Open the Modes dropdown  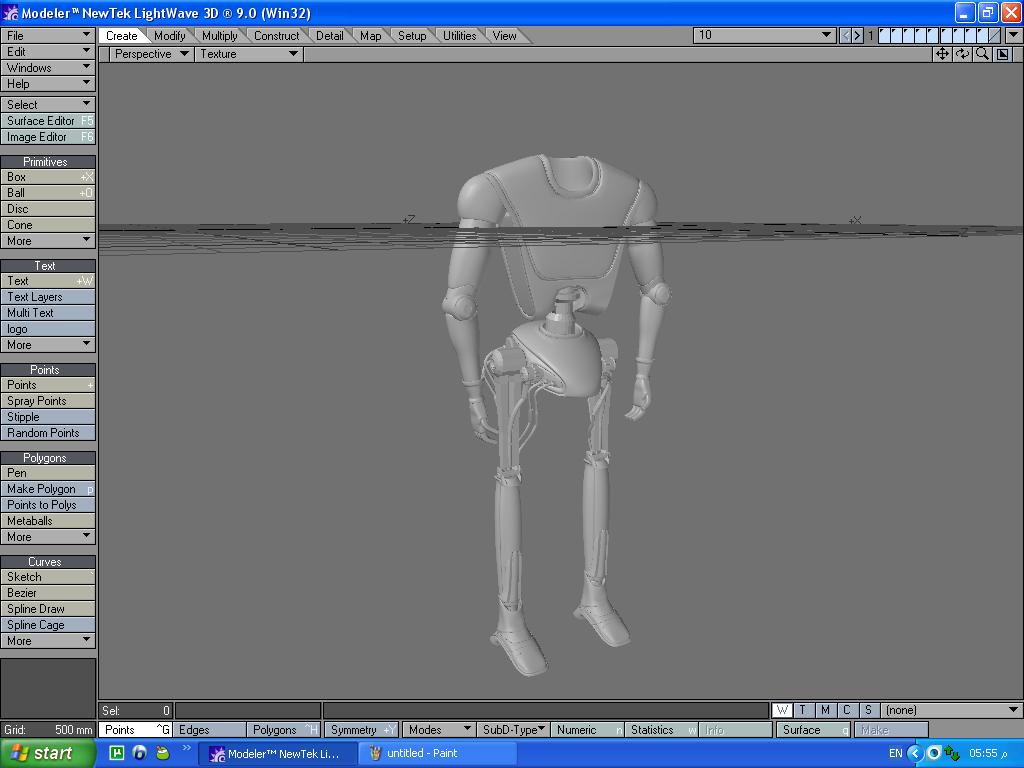tap(438, 729)
